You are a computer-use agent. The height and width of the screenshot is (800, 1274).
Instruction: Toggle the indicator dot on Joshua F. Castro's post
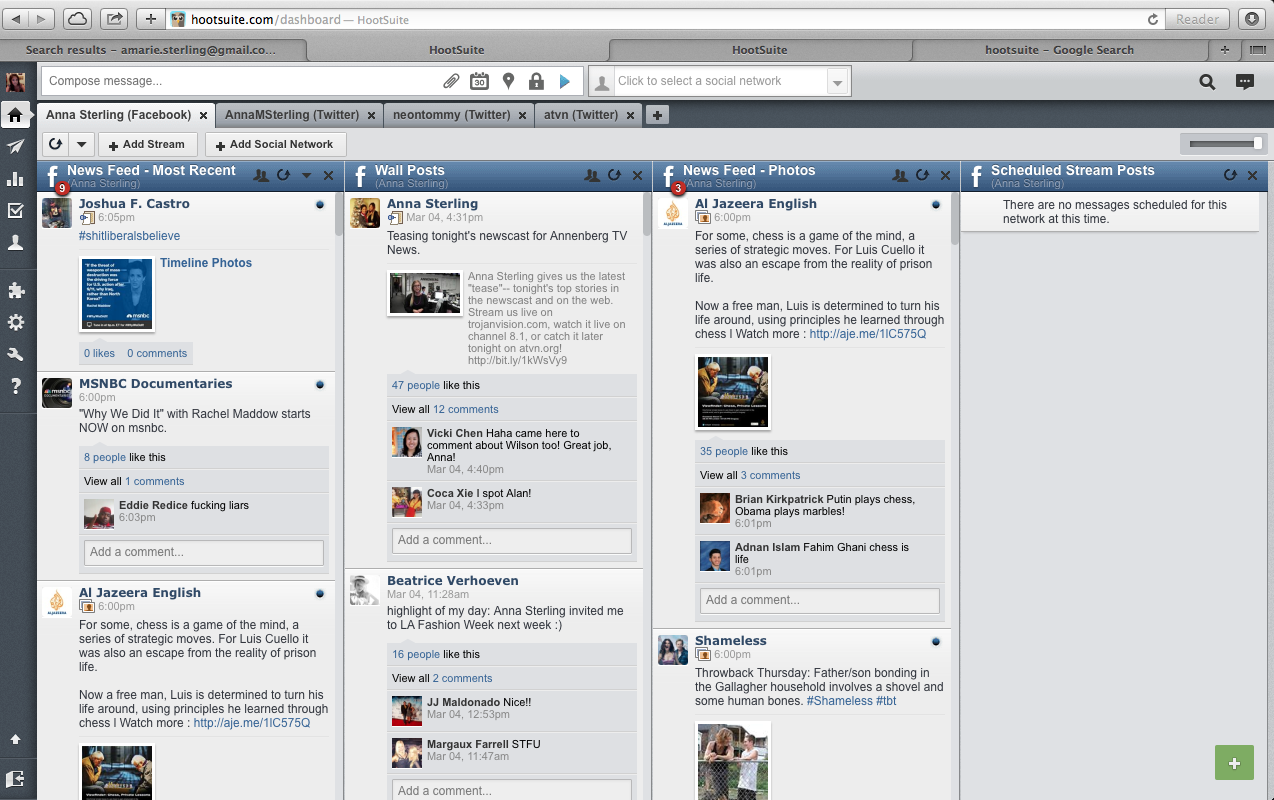[320, 204]
